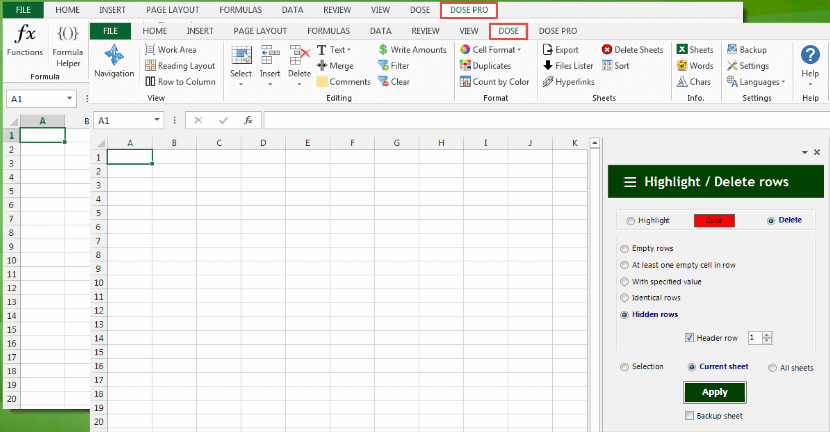This screenshot has width=830, height=432.
Task: Click the Filter tool
Action: (x=393, y=66)
